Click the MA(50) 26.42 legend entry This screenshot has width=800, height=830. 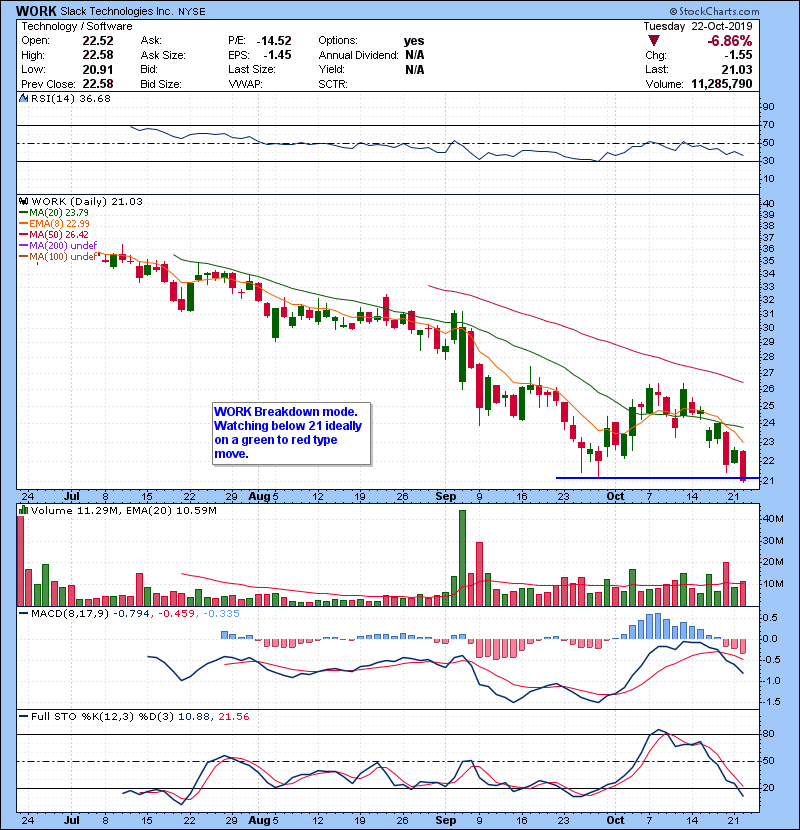[x=54, y=234]
